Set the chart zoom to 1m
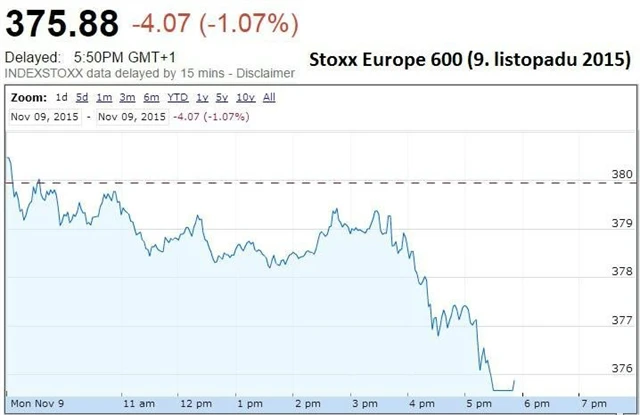This screenshot has width=640, height=415. tap(103, 98)
